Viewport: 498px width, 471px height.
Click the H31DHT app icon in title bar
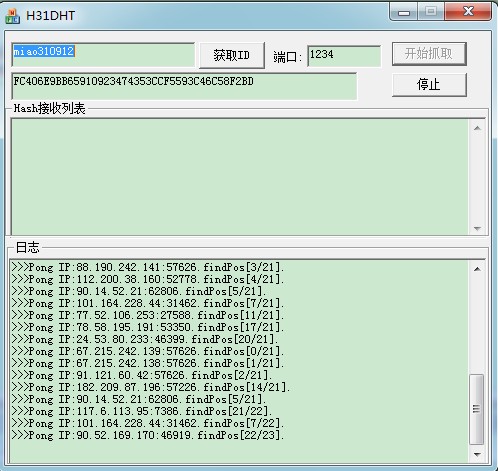tap(13, 16)
